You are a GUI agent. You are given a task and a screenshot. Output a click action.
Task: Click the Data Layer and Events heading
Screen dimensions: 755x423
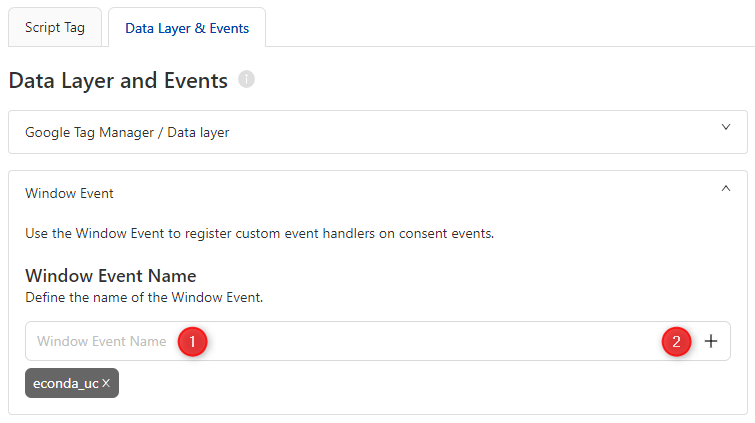click(118, 81)
